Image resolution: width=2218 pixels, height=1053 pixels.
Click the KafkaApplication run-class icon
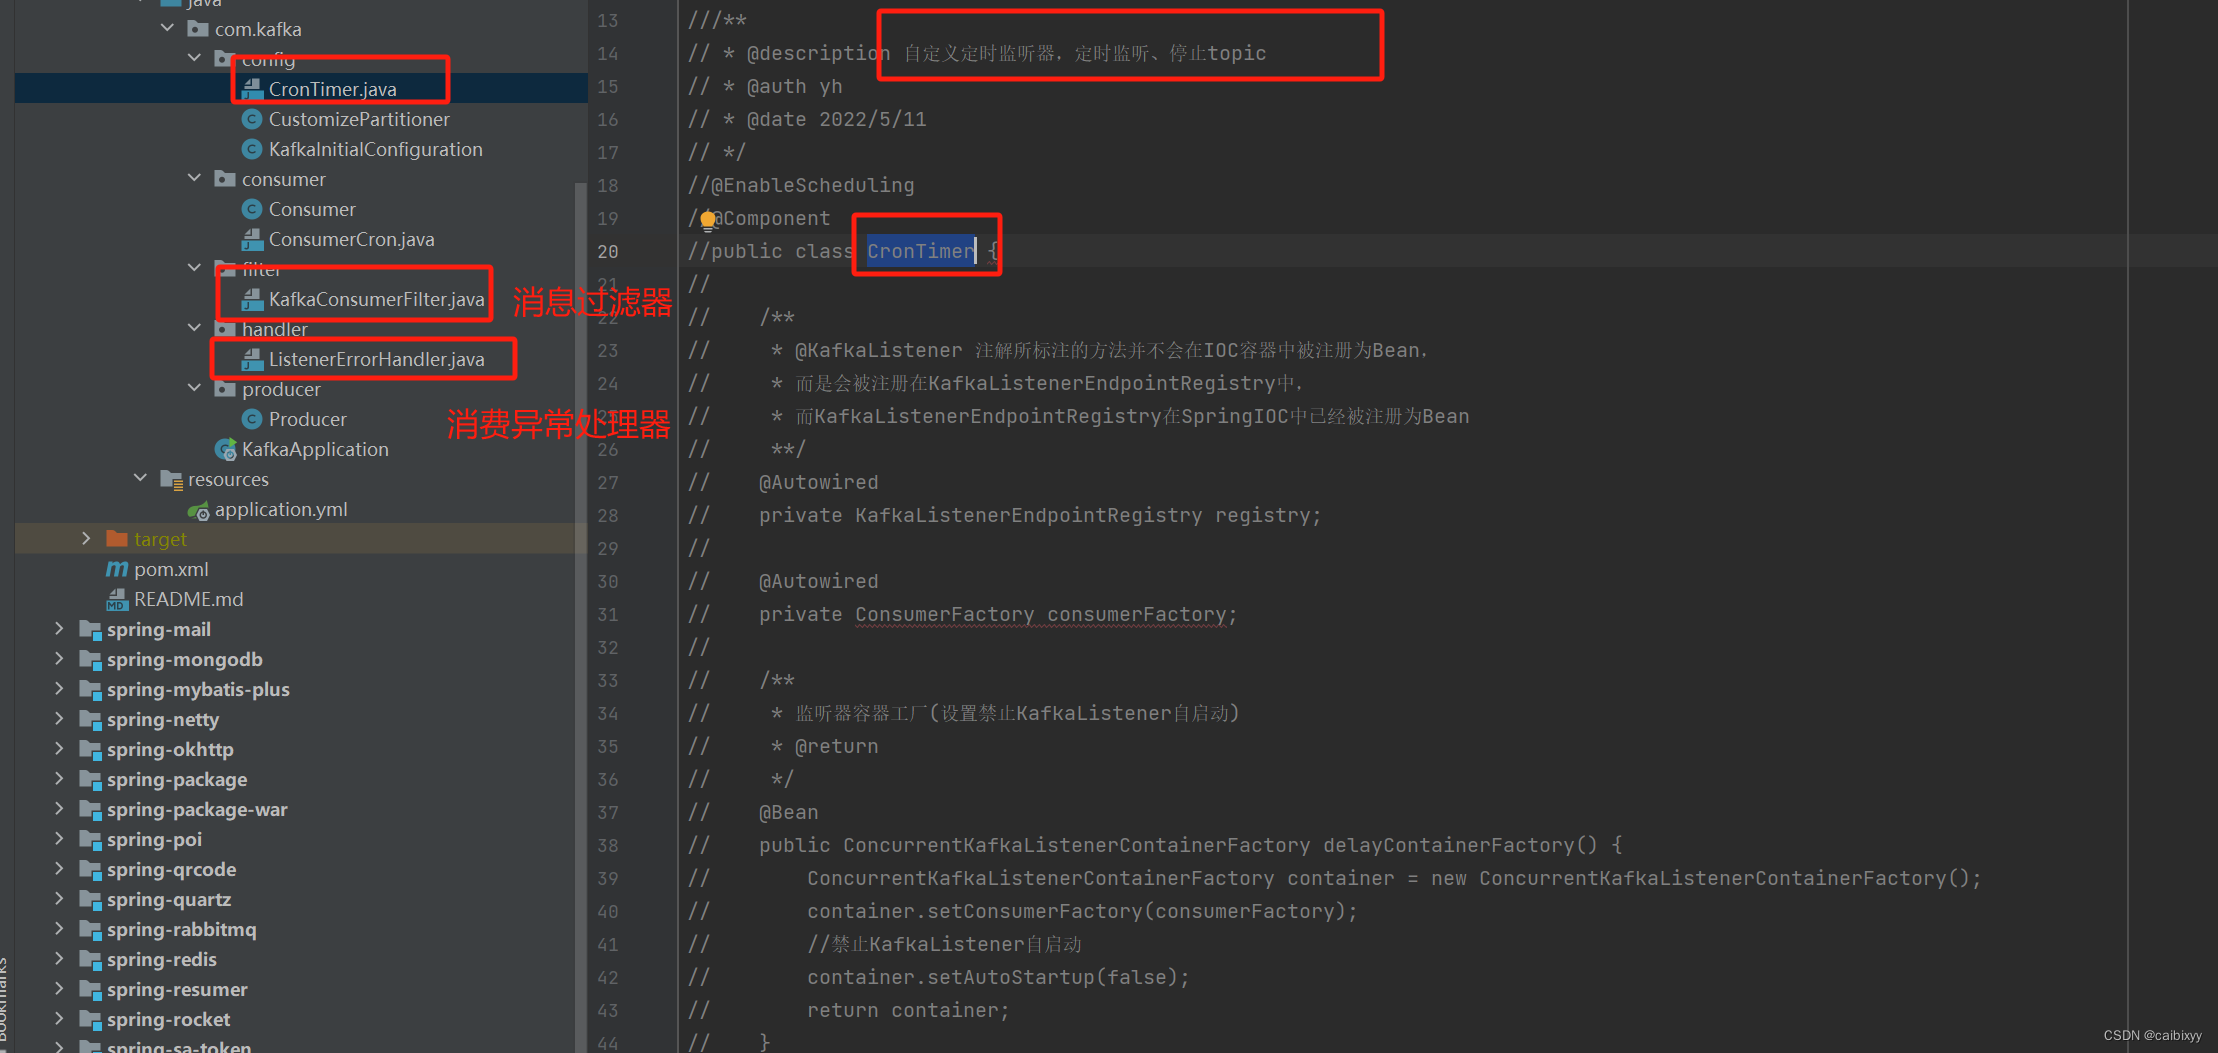coord(226,449)
